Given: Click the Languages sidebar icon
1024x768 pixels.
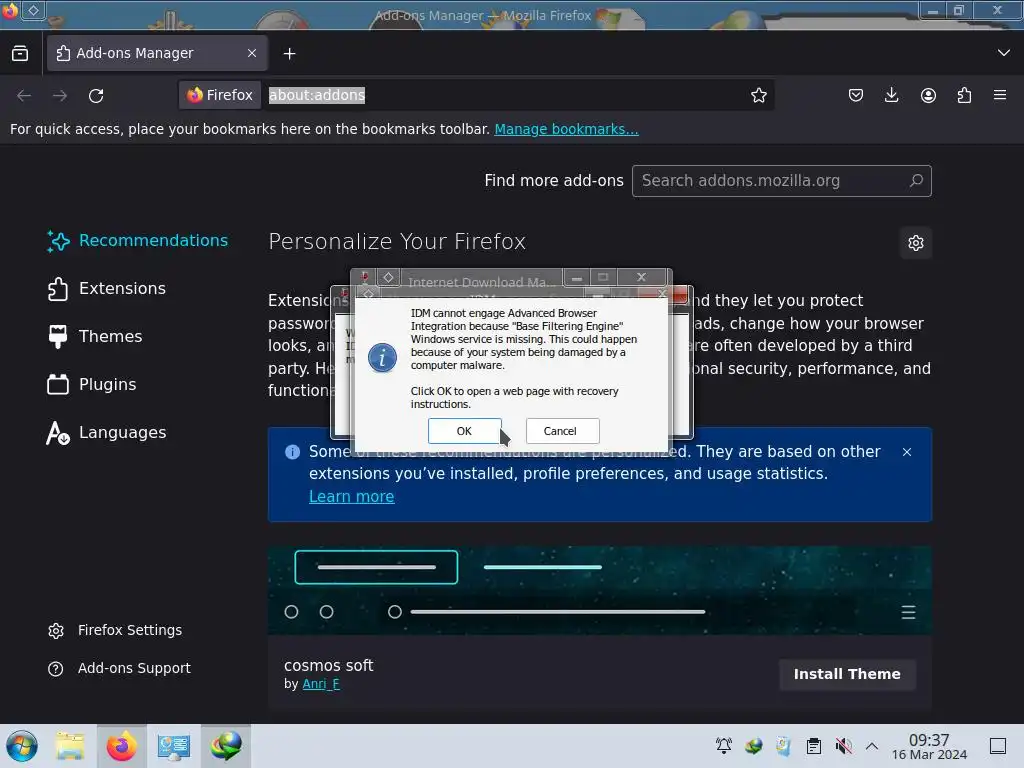Looking at the screenshot, I should 58,432.
